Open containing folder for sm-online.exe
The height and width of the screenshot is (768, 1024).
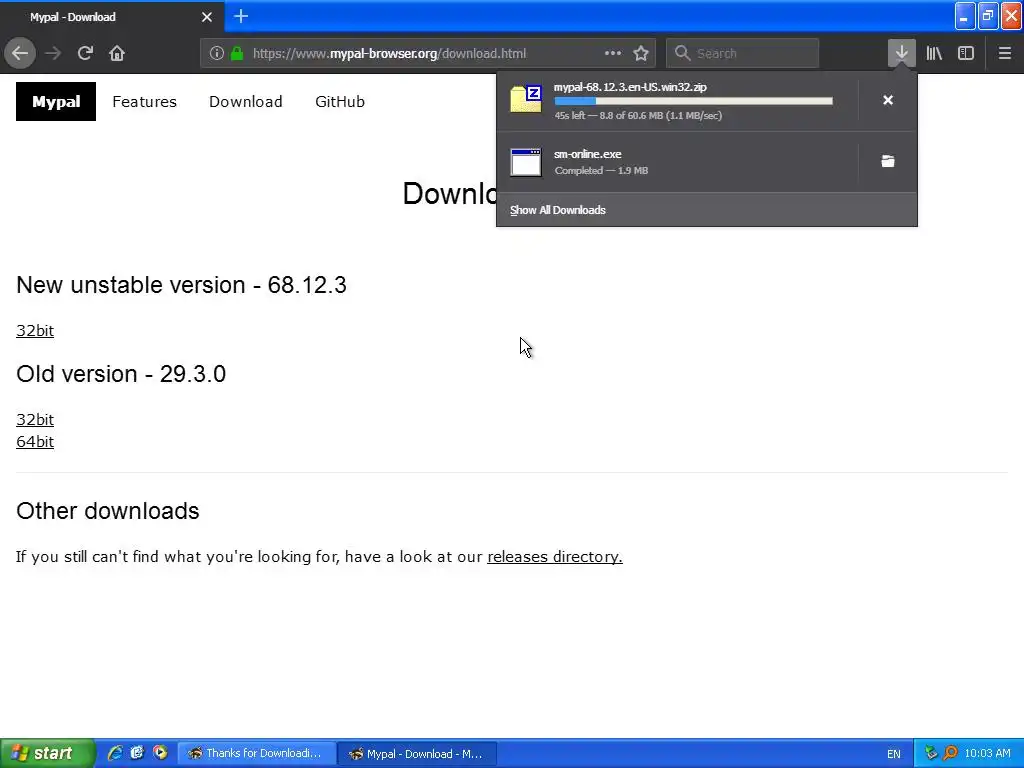[888, 161]
